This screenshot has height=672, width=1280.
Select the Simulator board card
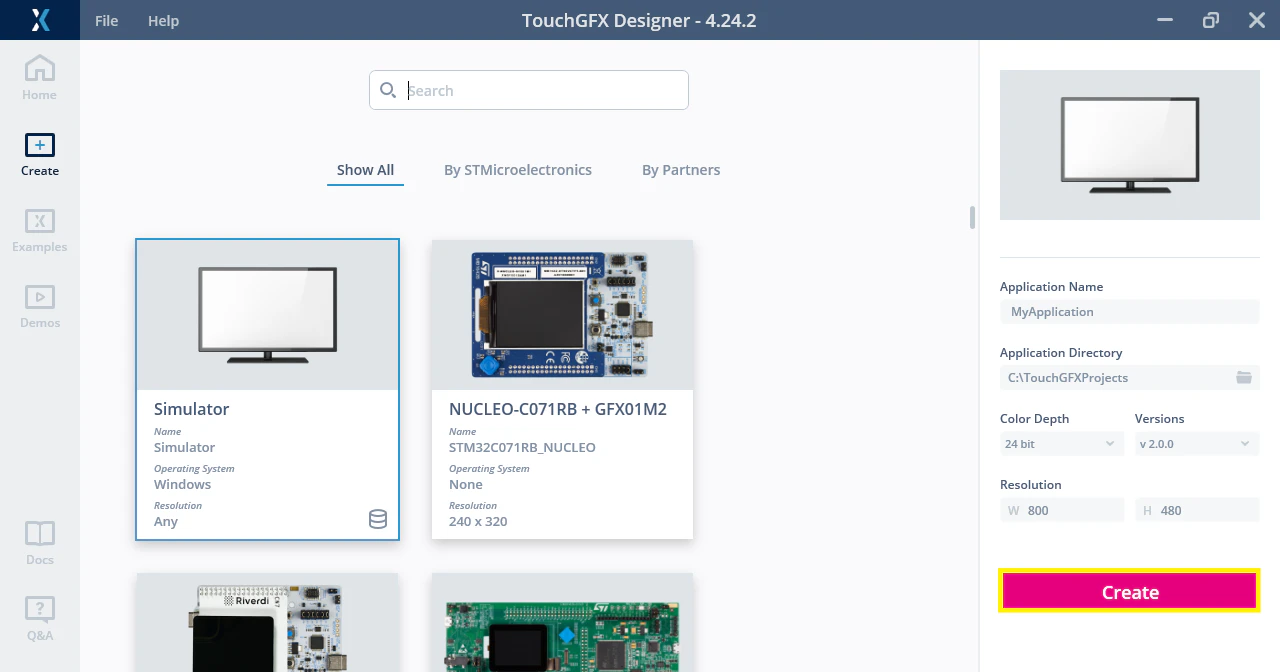click(x=267, y=389)
